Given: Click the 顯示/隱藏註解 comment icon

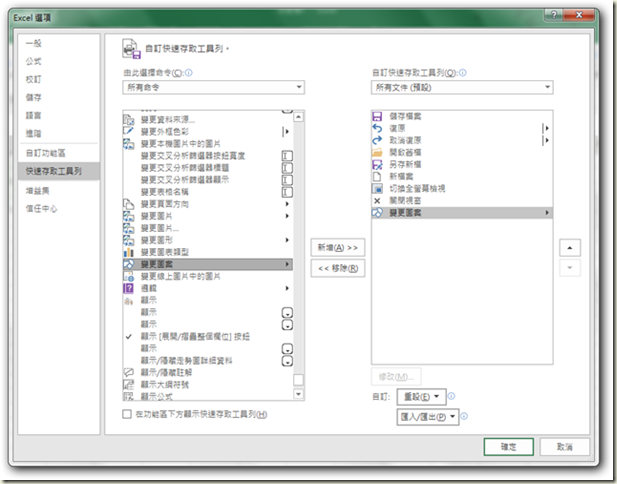Looking at the screenshot, I should point(129,372).
